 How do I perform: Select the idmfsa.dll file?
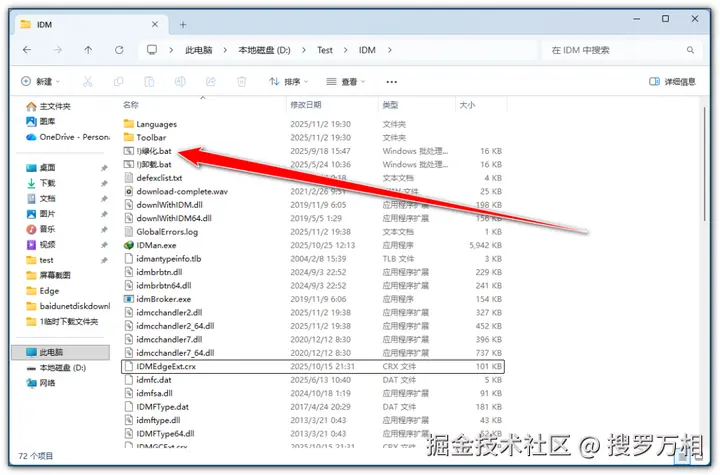coord(313,393)
